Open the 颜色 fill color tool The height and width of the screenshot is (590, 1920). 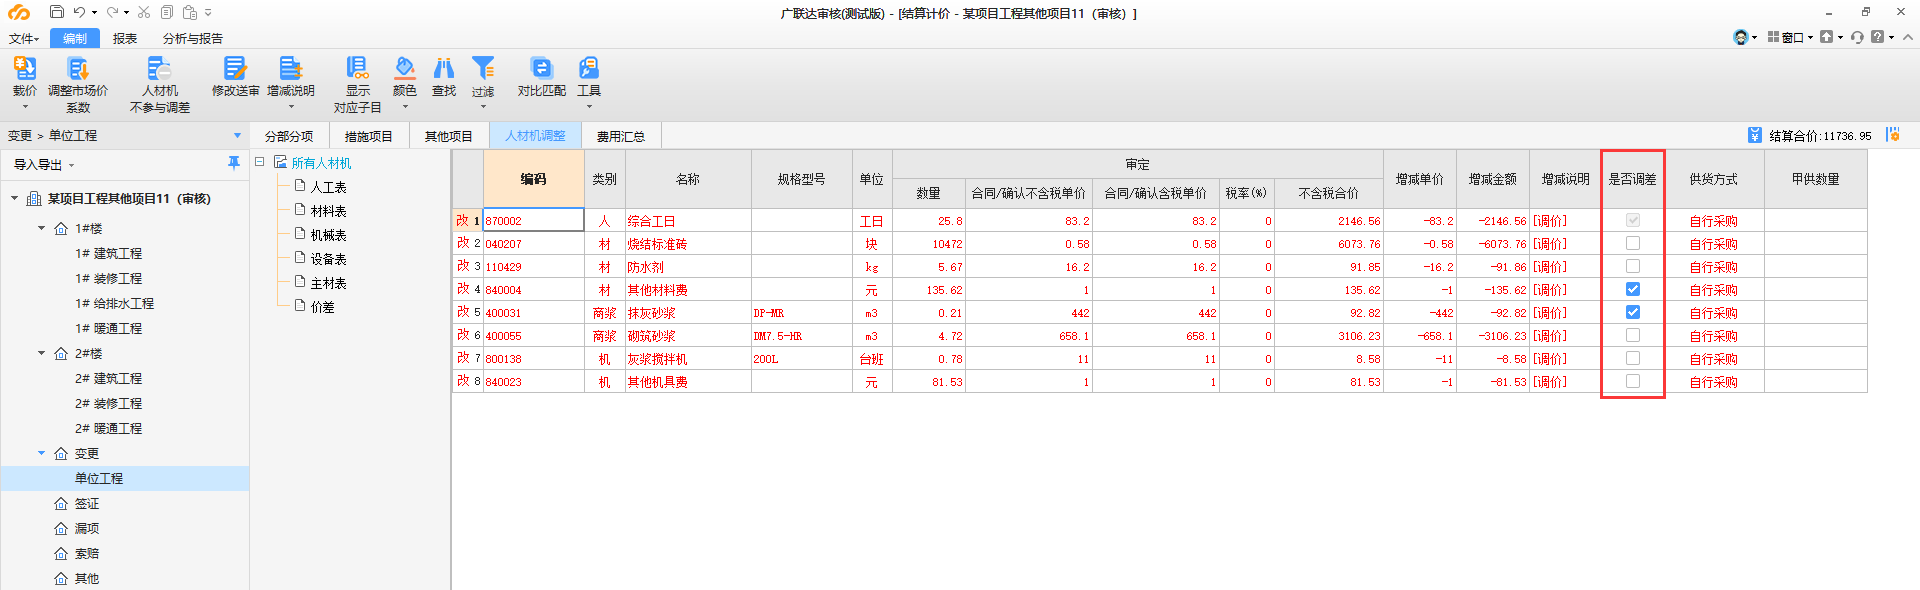(x=404, y=69)
